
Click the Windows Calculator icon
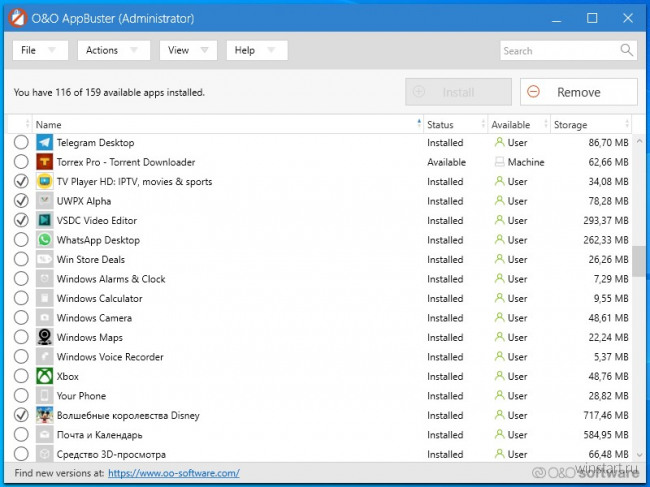pos(44,298)
